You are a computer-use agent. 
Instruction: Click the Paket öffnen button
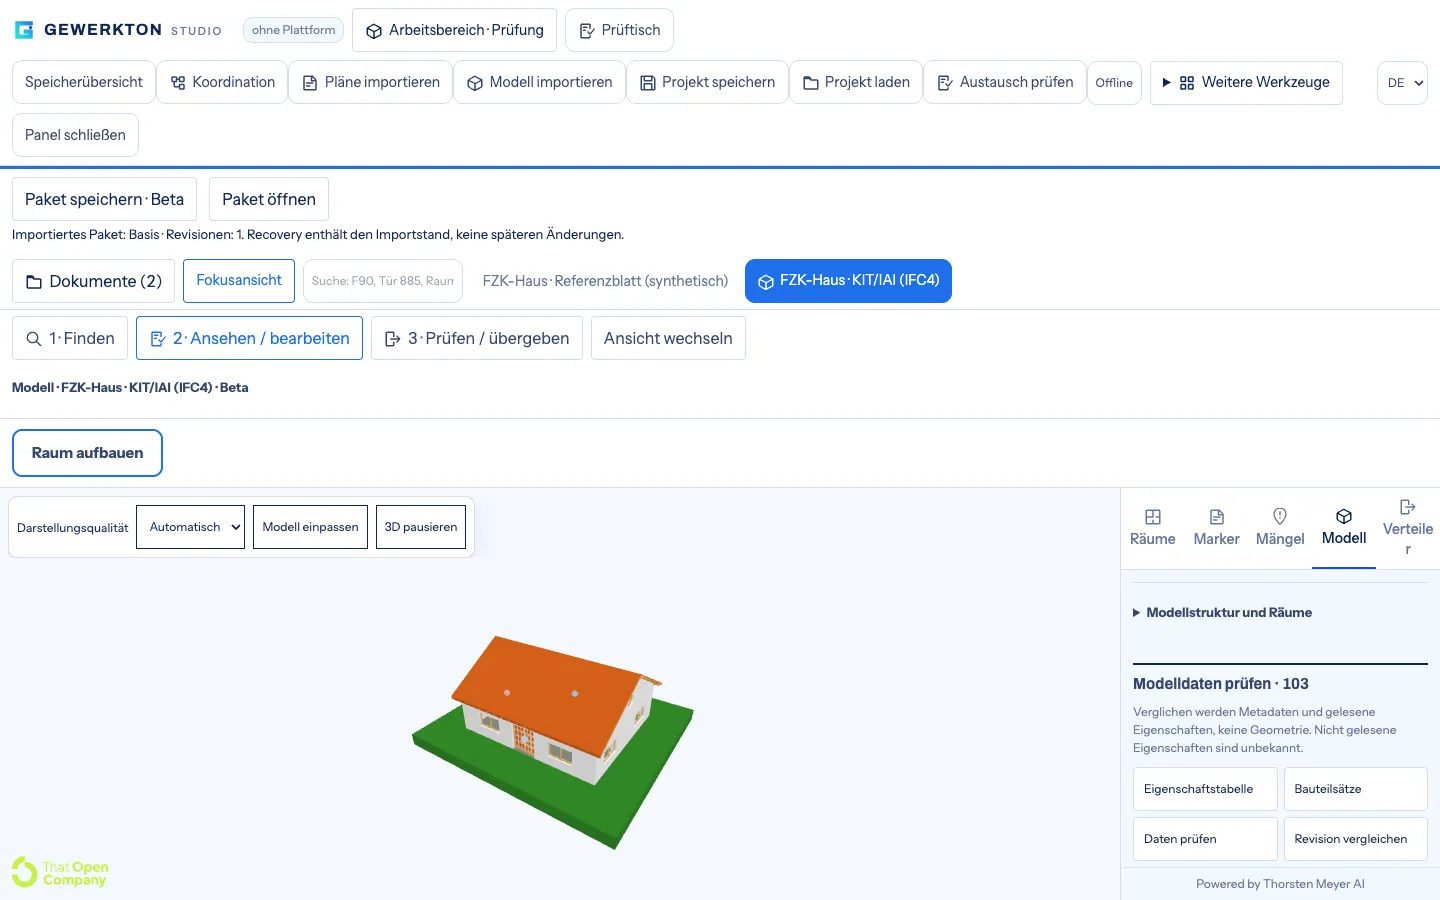[269, 199]
